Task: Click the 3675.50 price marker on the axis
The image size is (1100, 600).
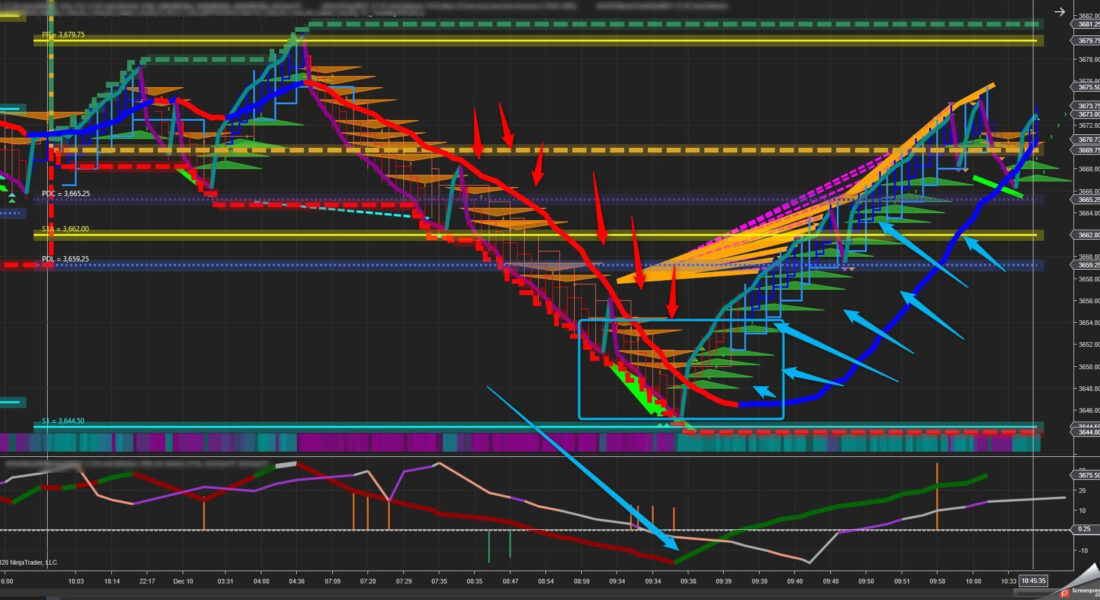Action: [x=1087, y=88]
